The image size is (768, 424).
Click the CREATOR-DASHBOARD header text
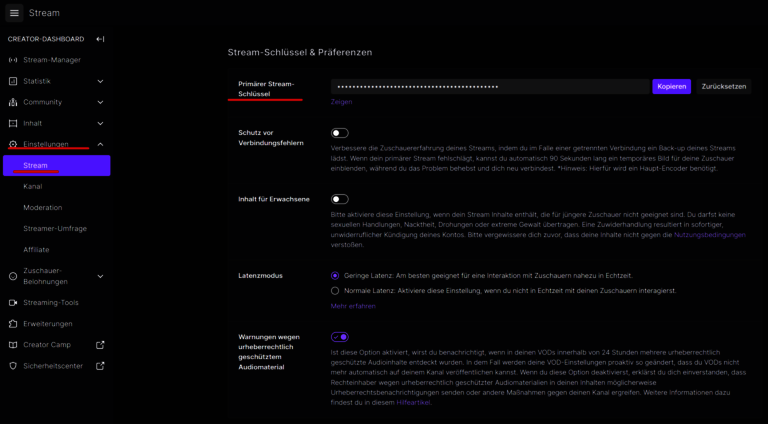pyautogui.click(x=46, y=39)
